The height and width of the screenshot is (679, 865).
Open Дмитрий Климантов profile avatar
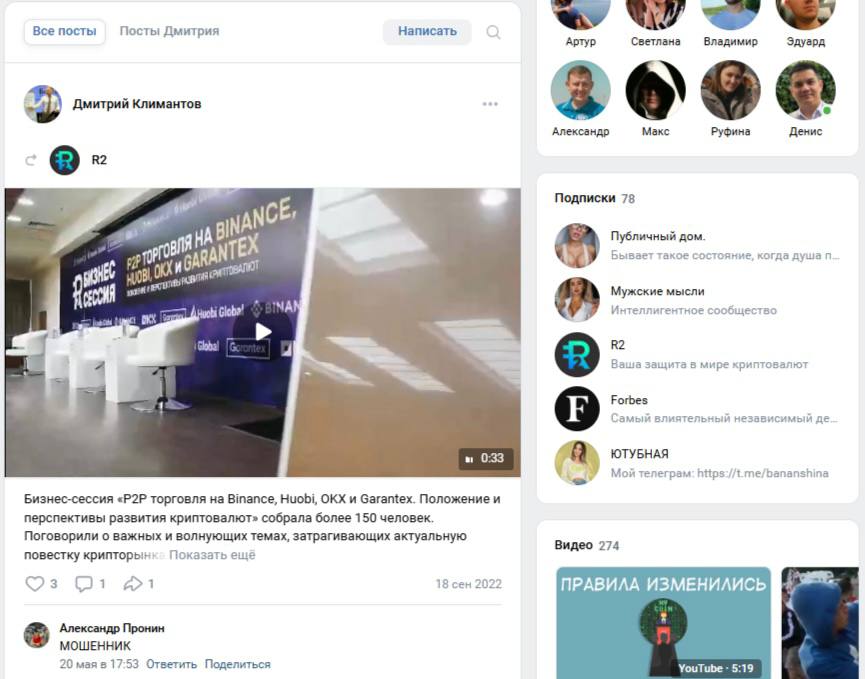click(42, 104)
